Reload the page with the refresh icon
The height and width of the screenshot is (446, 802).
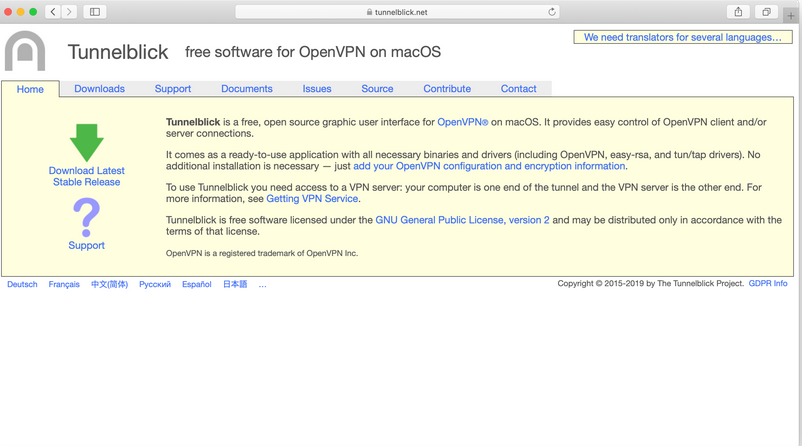pos(551,12)
